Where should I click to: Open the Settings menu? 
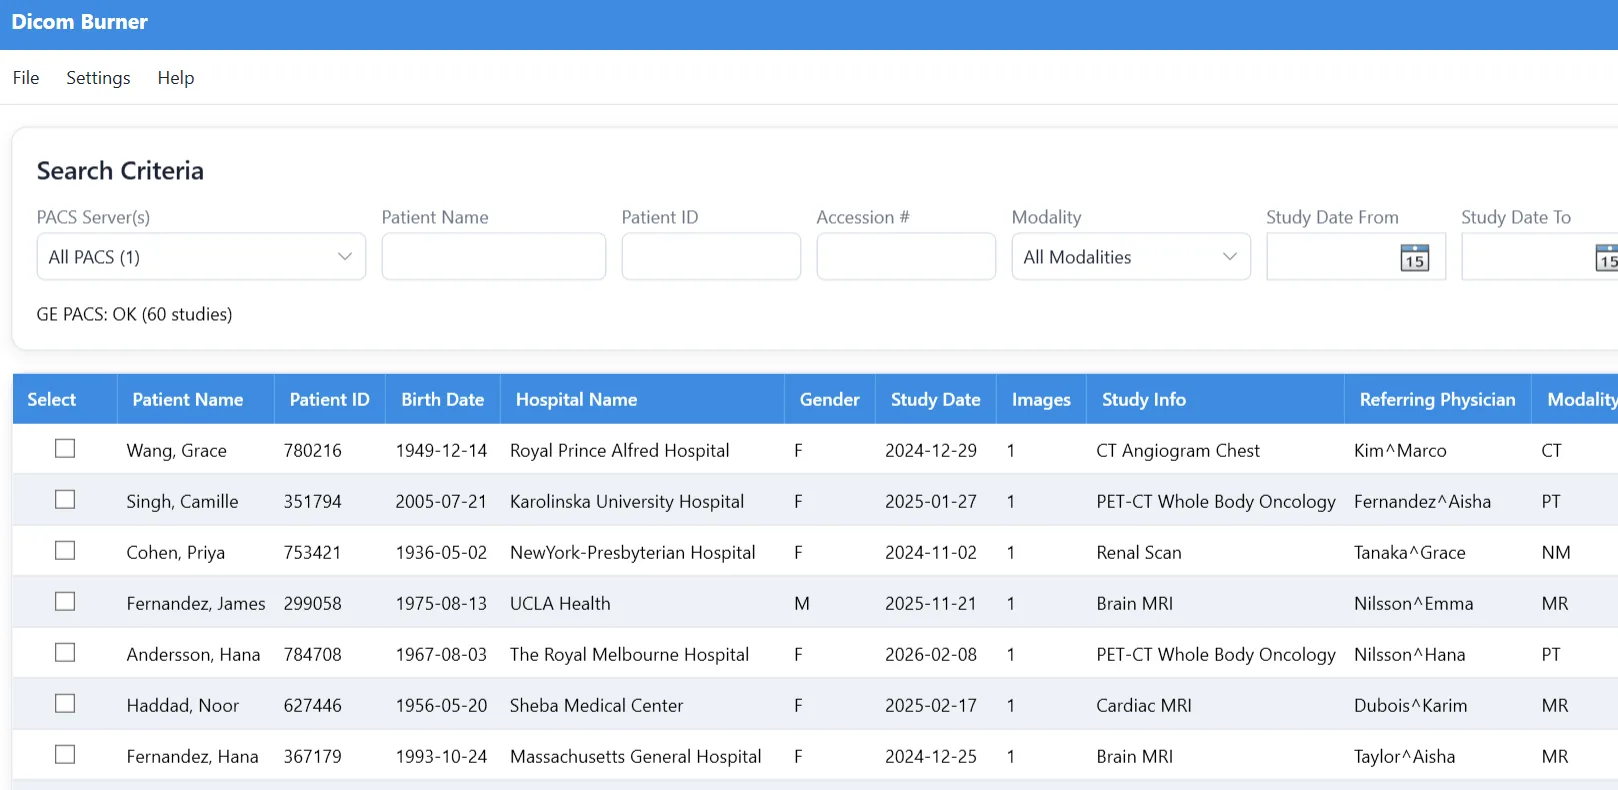[98, 78]
